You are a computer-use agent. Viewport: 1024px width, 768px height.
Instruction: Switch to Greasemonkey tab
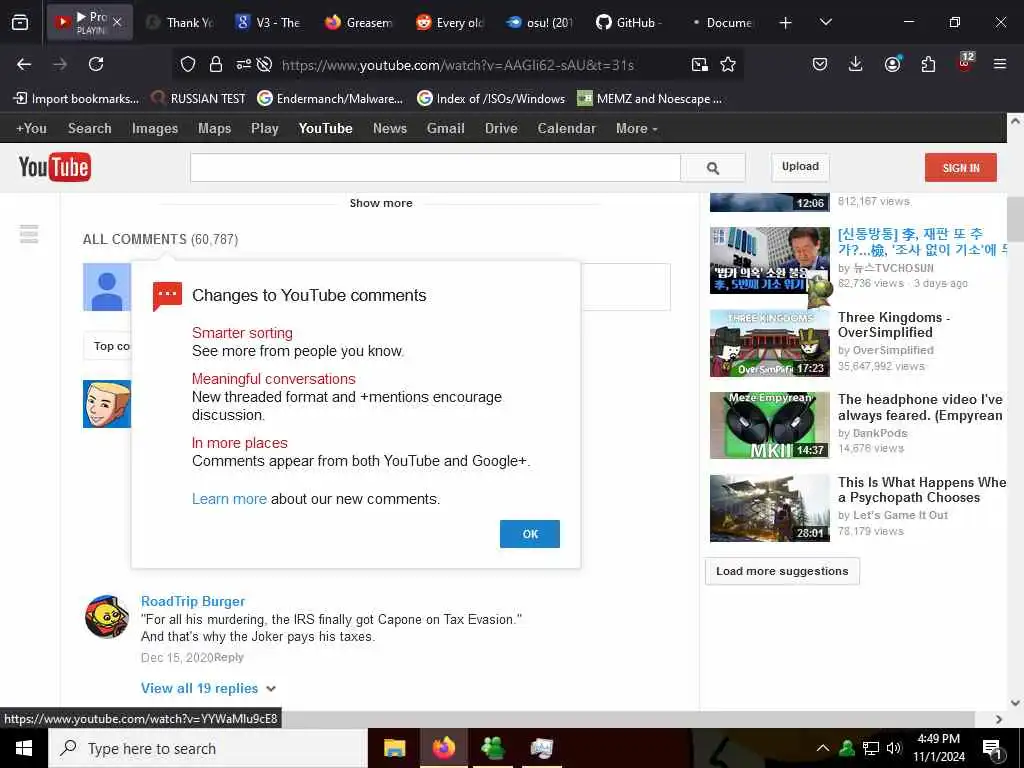(359, 23)
